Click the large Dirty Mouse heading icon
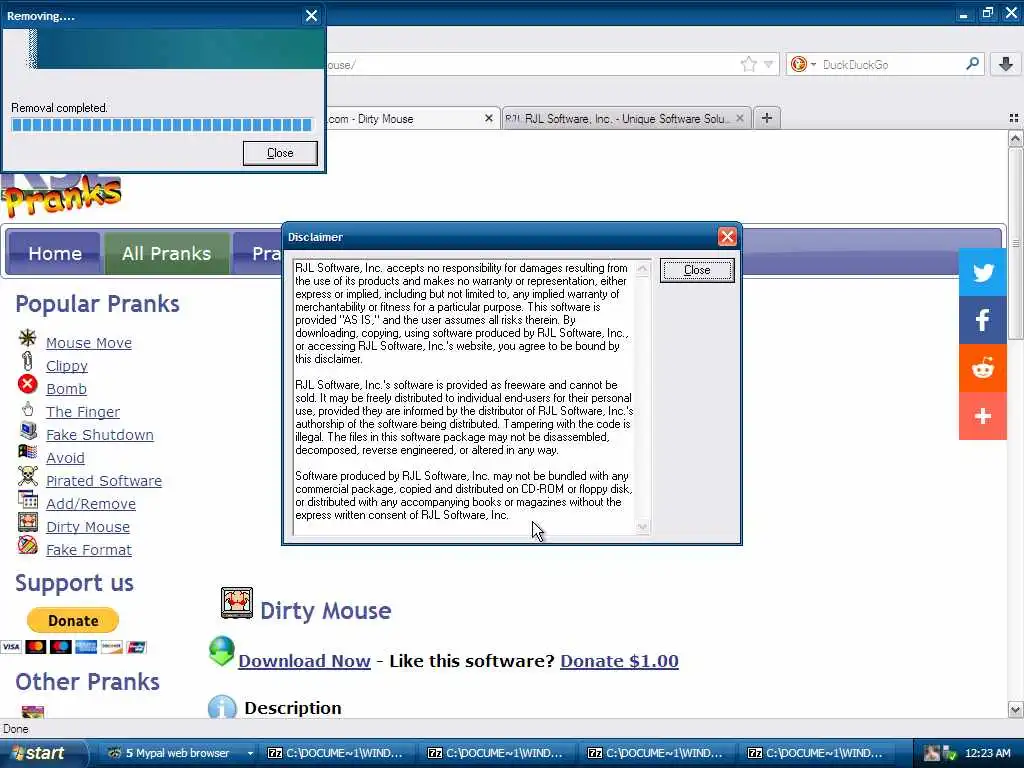The height and width of the screenshot is (768, 1024). point(236,603)
